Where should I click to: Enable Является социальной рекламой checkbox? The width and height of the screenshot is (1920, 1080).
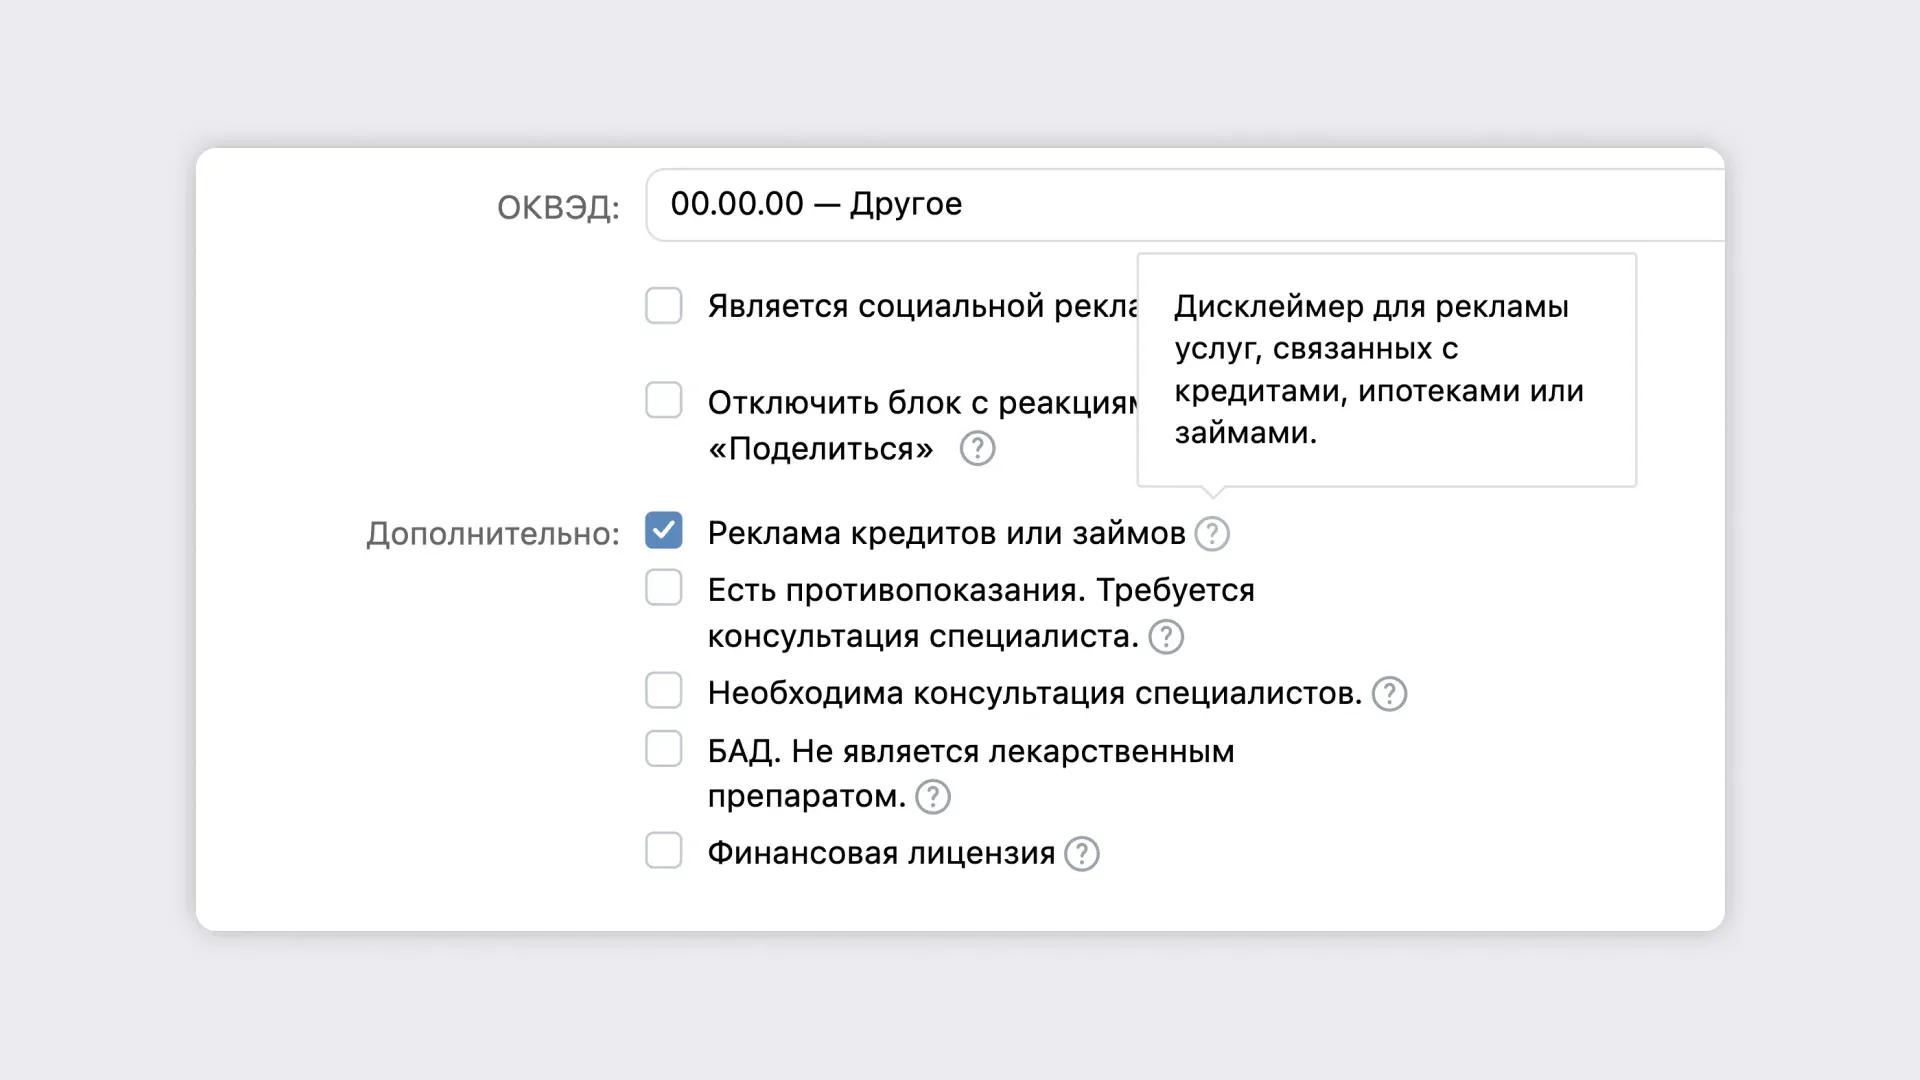tap(664, 306)
